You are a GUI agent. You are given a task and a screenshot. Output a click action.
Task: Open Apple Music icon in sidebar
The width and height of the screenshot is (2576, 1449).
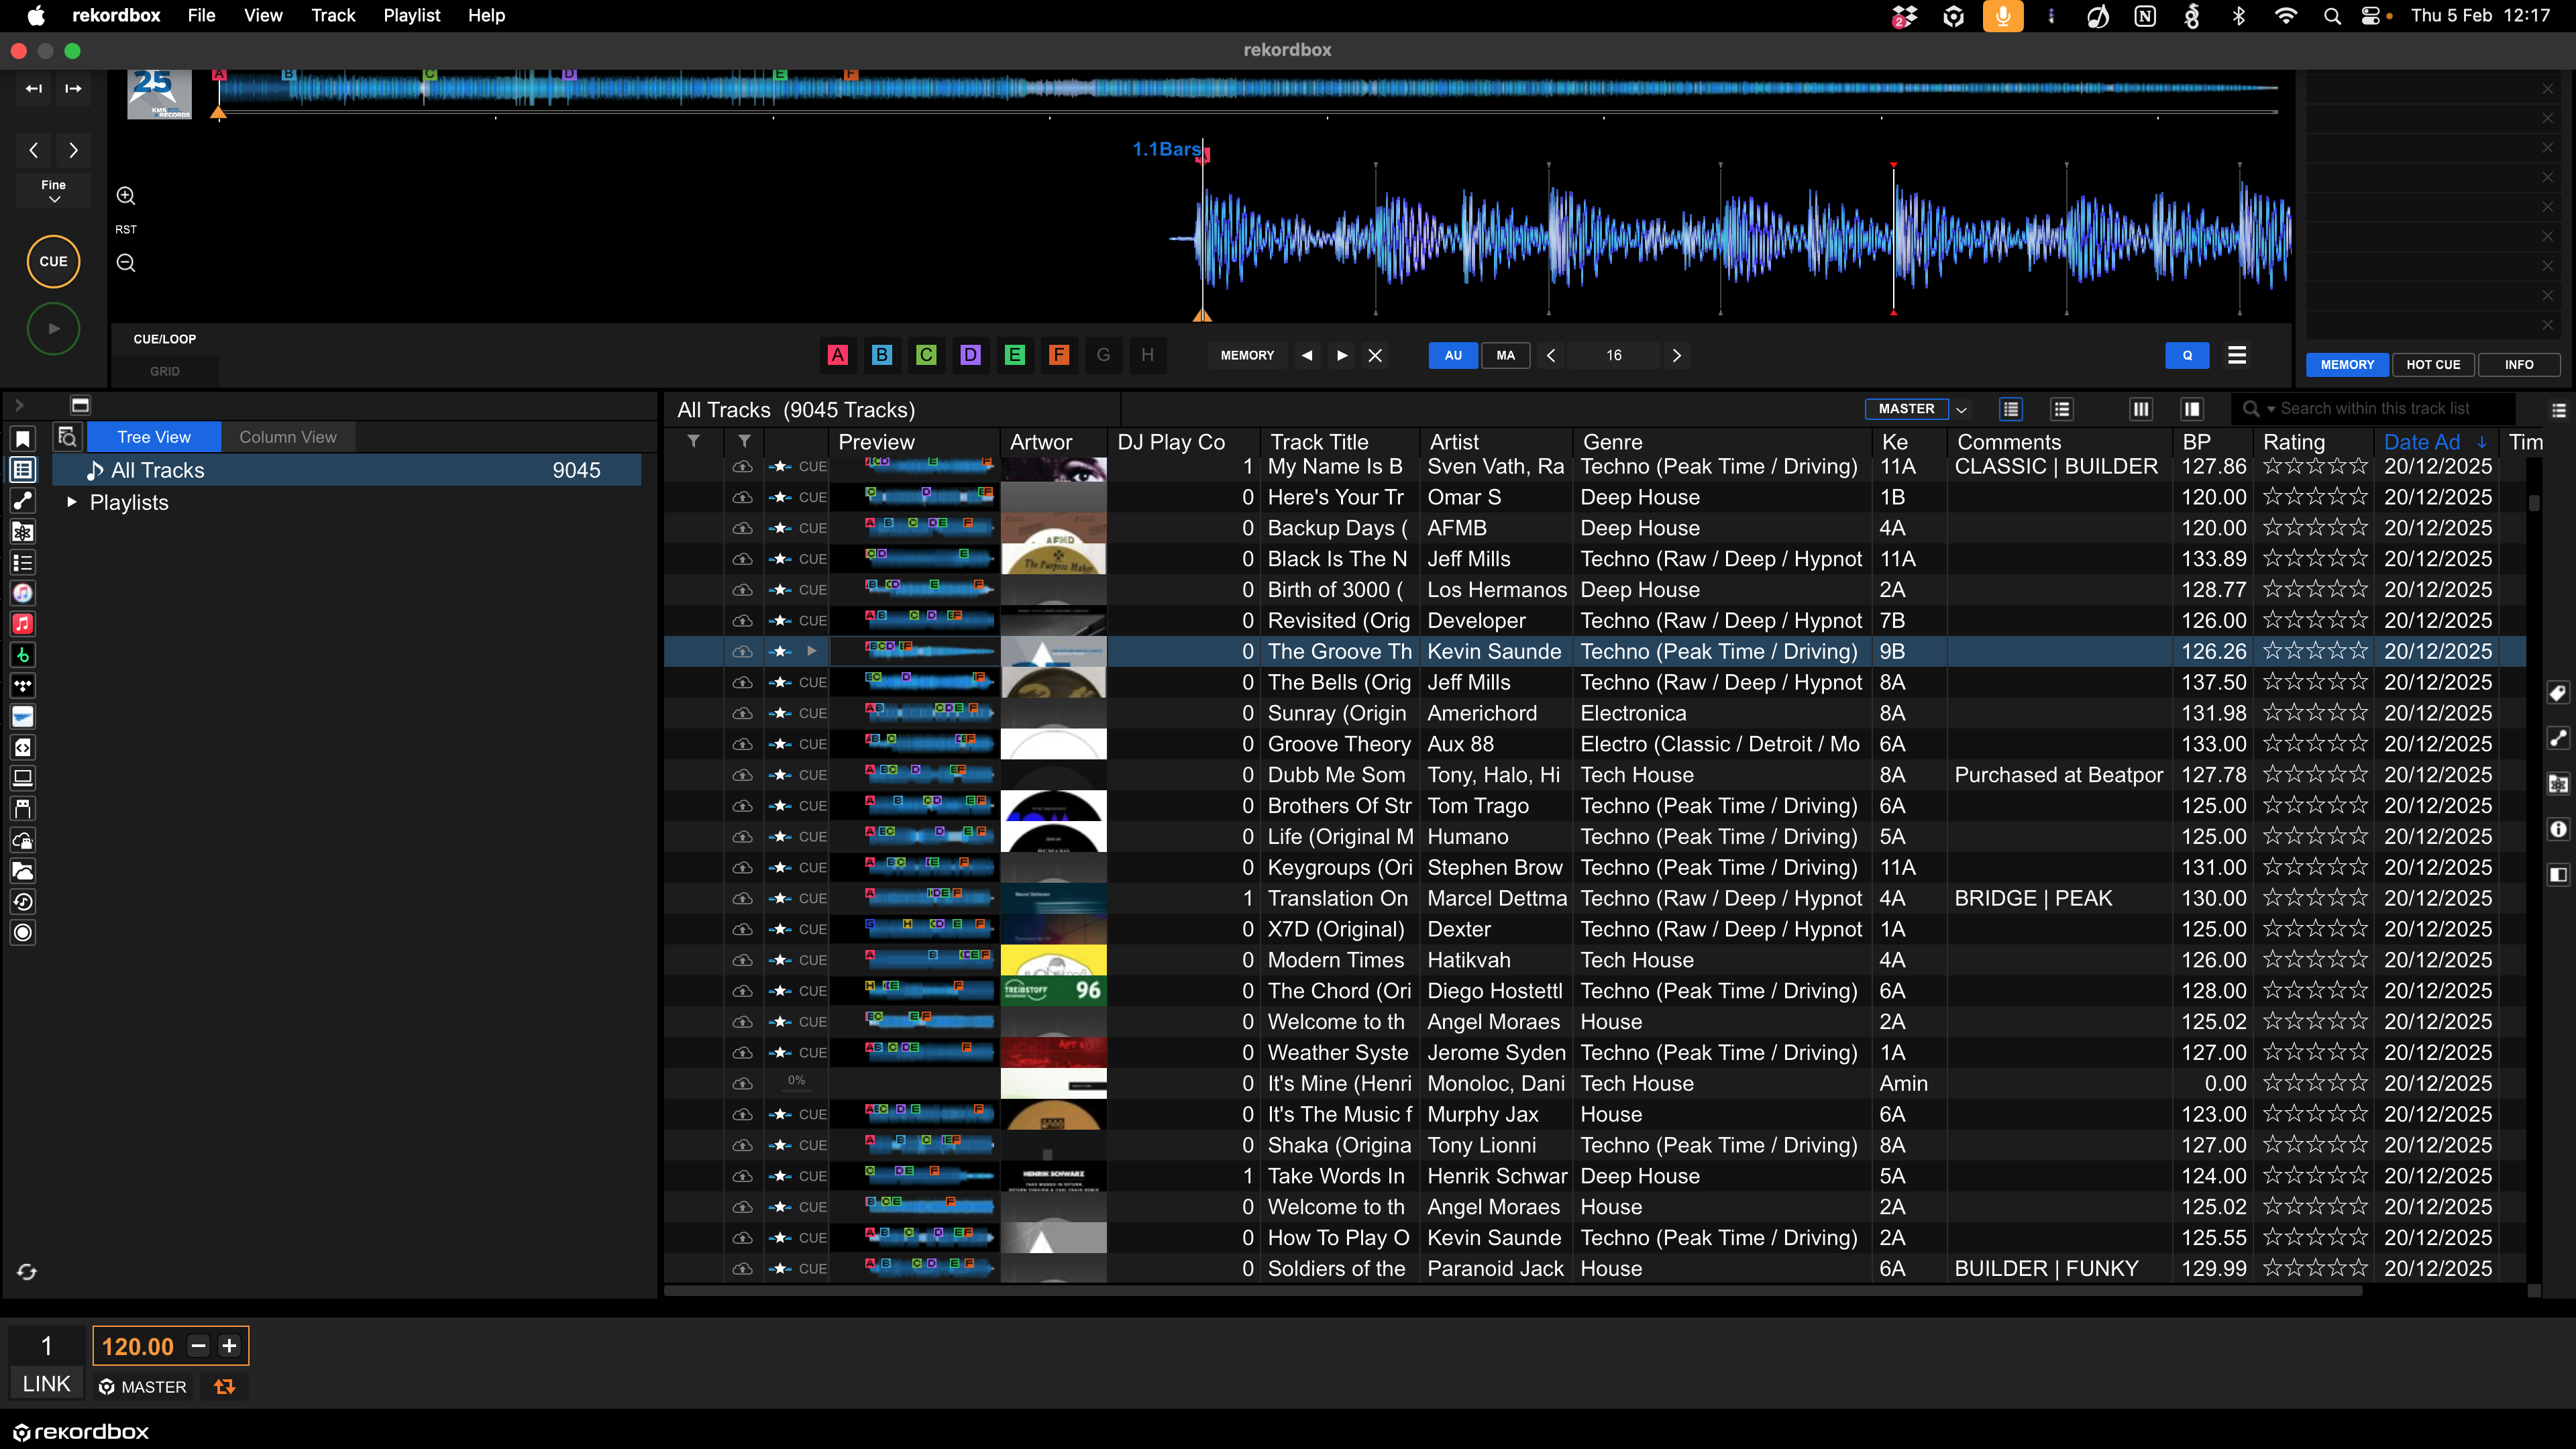(x=22, y=624)
